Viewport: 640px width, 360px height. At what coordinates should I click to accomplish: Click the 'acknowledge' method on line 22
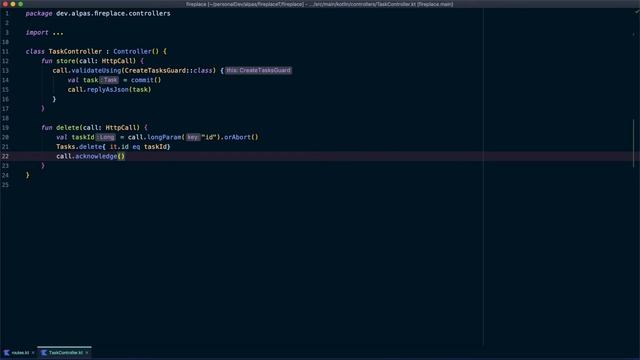pyautogui.click(x=96, y=156)
